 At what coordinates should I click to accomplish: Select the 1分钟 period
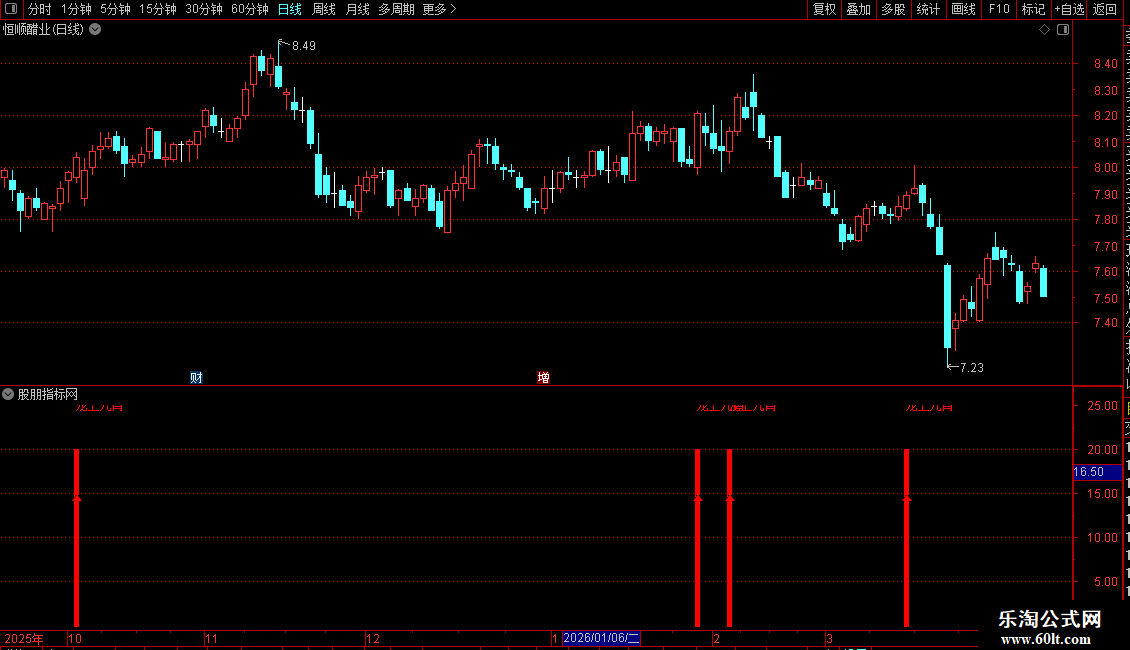76,9
